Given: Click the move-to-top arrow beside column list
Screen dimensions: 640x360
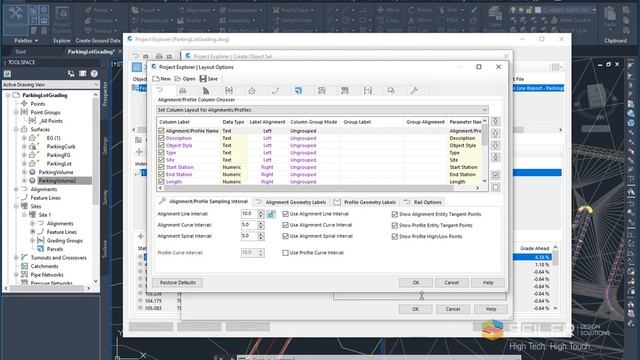Looking at the screenshot, I should (x=496, y=121).
